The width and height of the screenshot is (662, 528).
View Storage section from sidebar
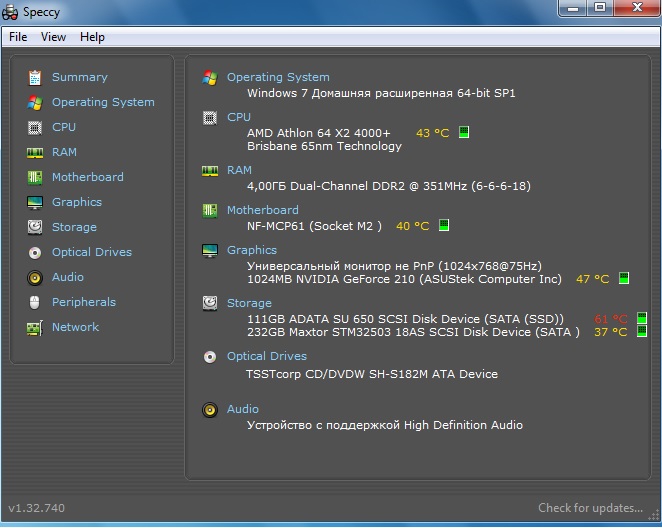[x=74, y=227]
